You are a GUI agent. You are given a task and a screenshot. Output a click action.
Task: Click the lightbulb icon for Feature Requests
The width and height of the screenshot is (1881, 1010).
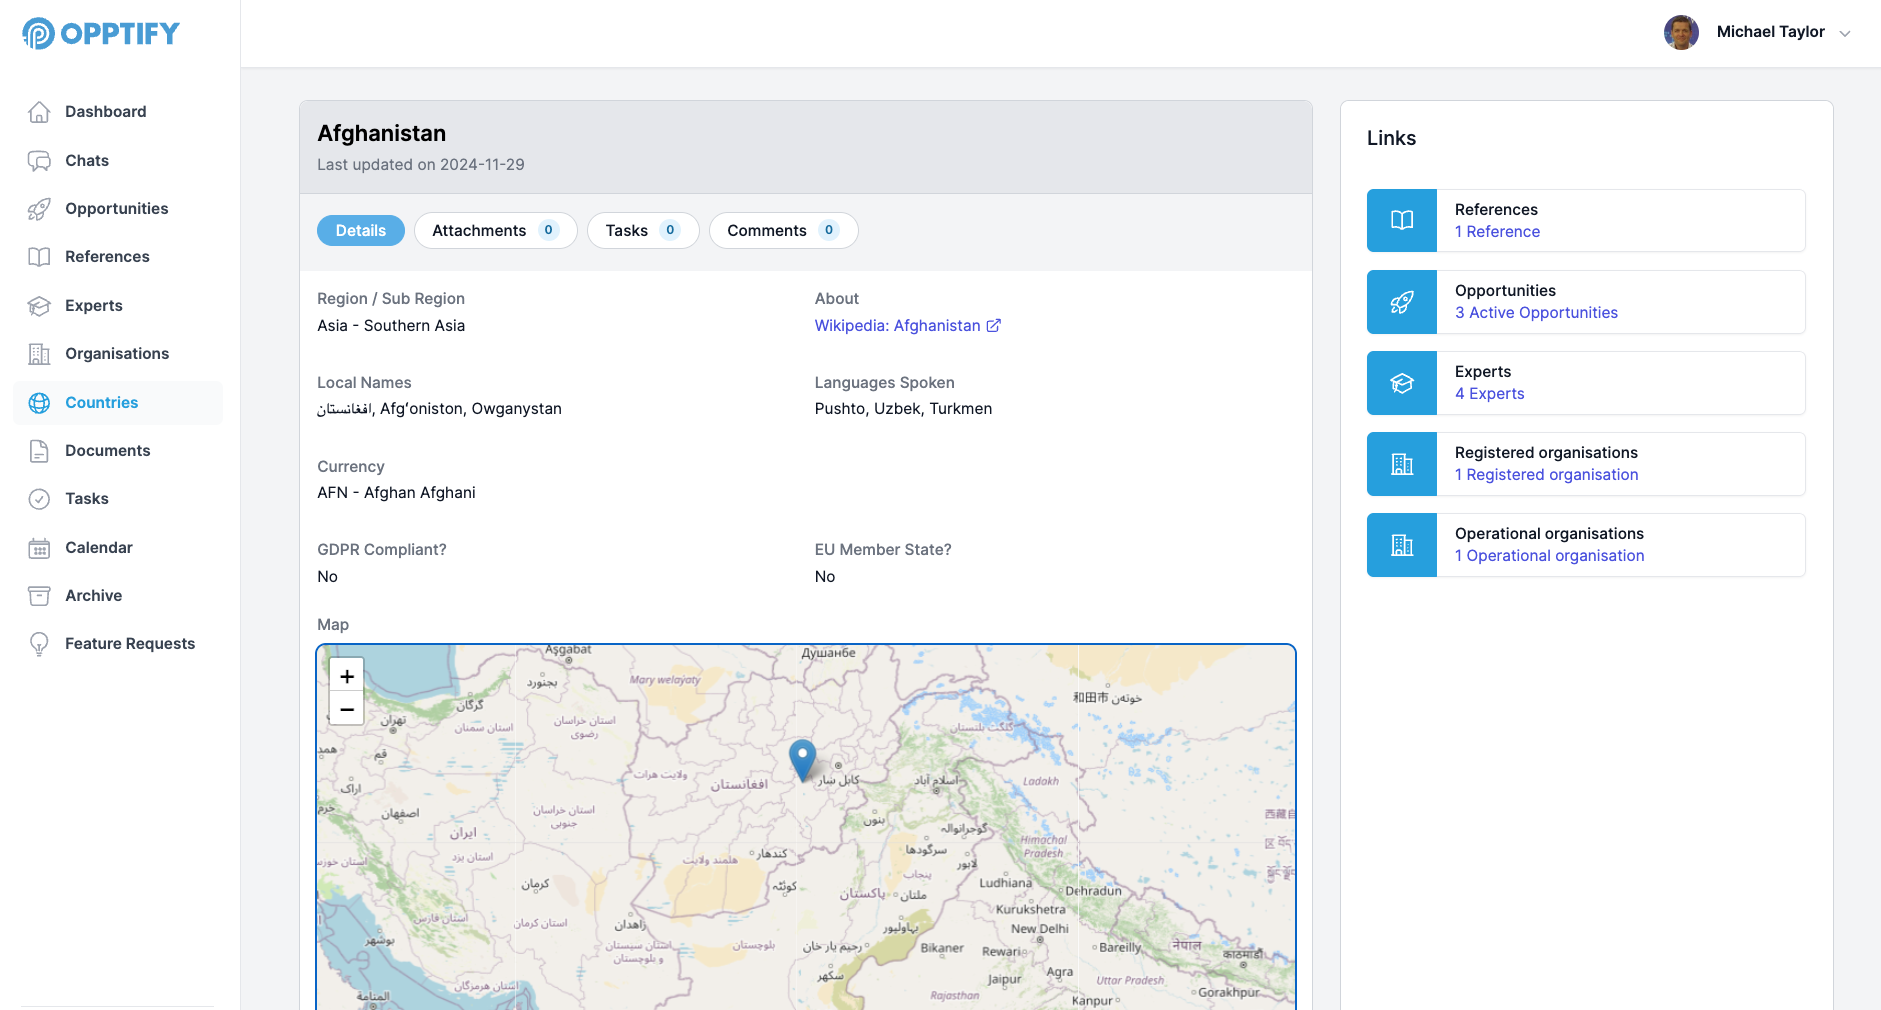(x=39, y=643)
